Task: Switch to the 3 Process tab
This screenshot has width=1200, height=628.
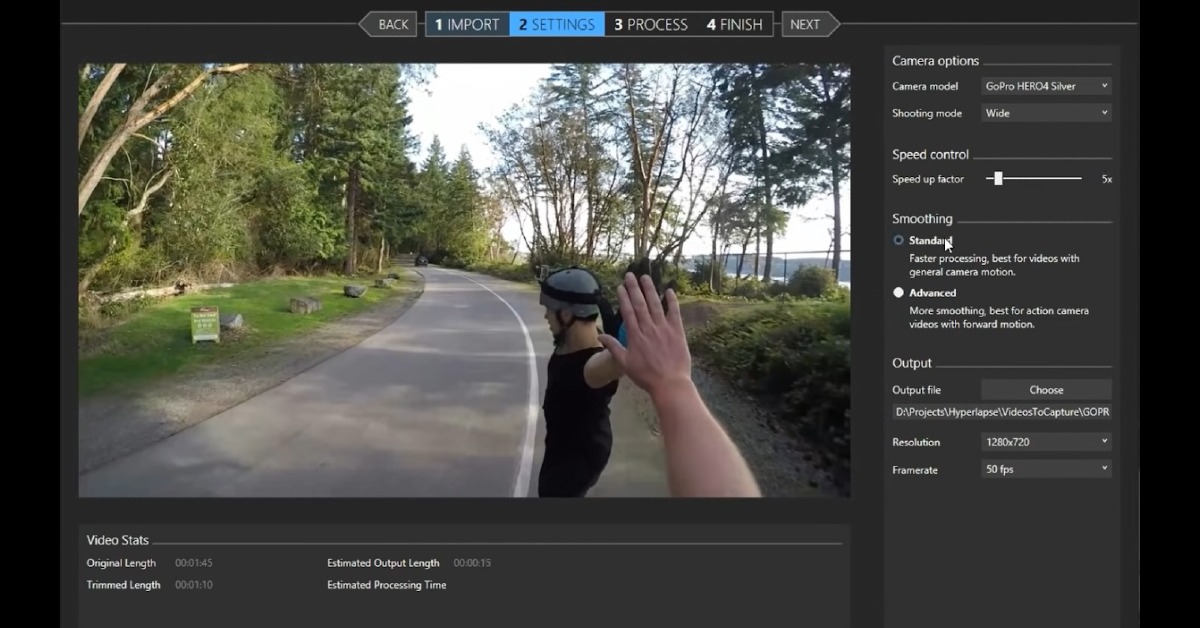Action: click(x=649, y=24)
